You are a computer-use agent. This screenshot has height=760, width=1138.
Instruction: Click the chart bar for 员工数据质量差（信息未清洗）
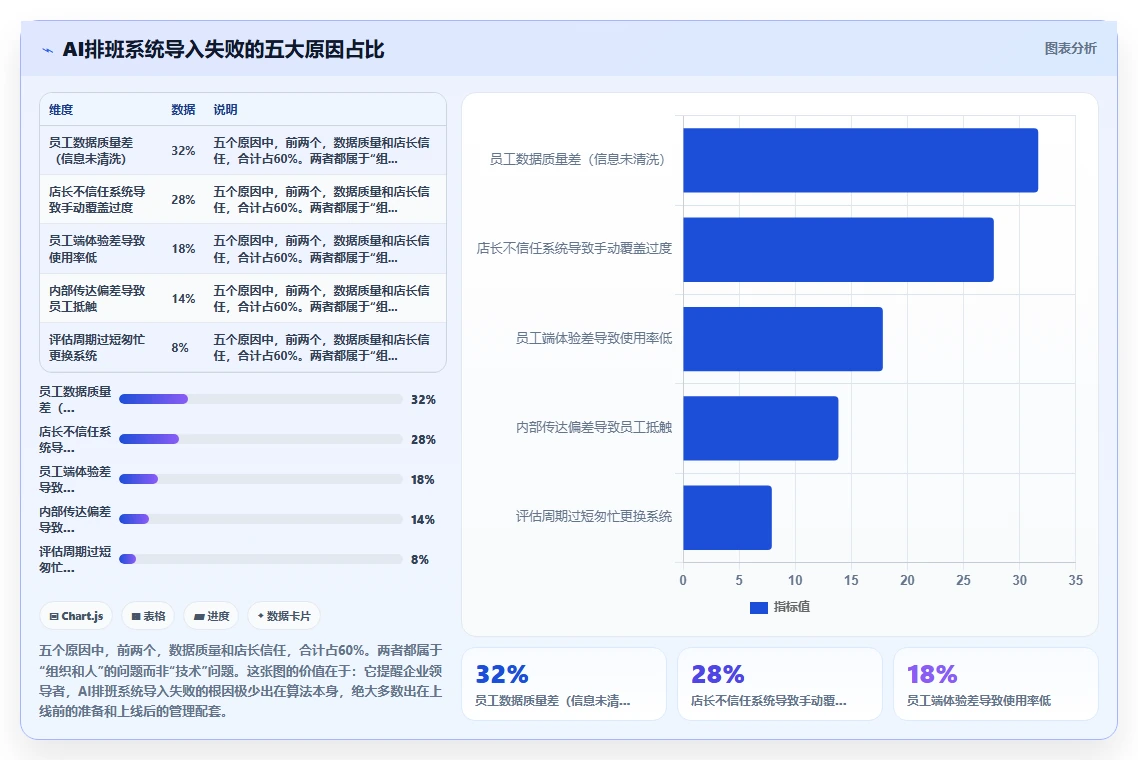(860, 160)
